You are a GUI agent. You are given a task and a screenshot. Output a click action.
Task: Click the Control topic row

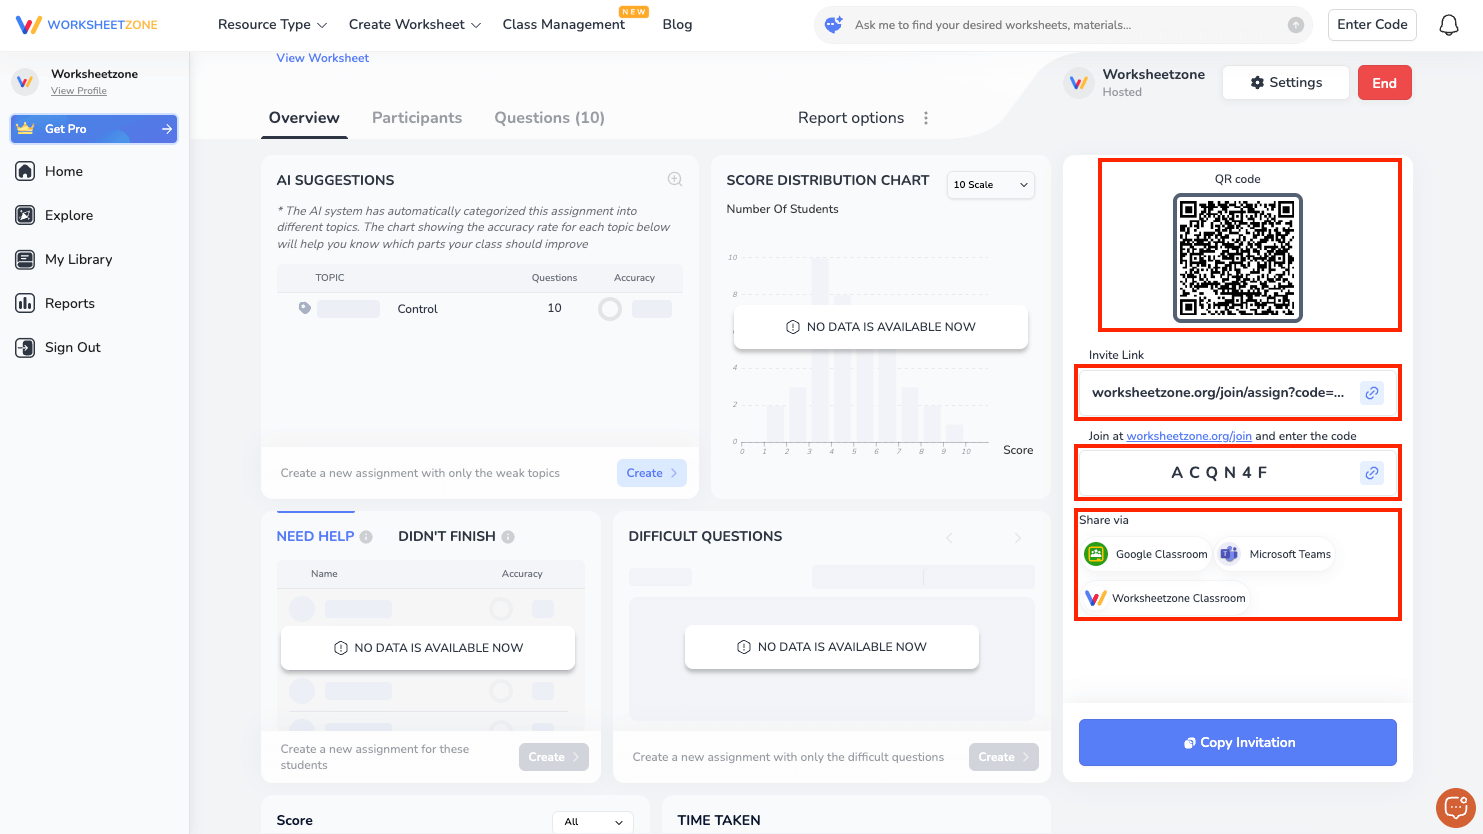(480, 309)
